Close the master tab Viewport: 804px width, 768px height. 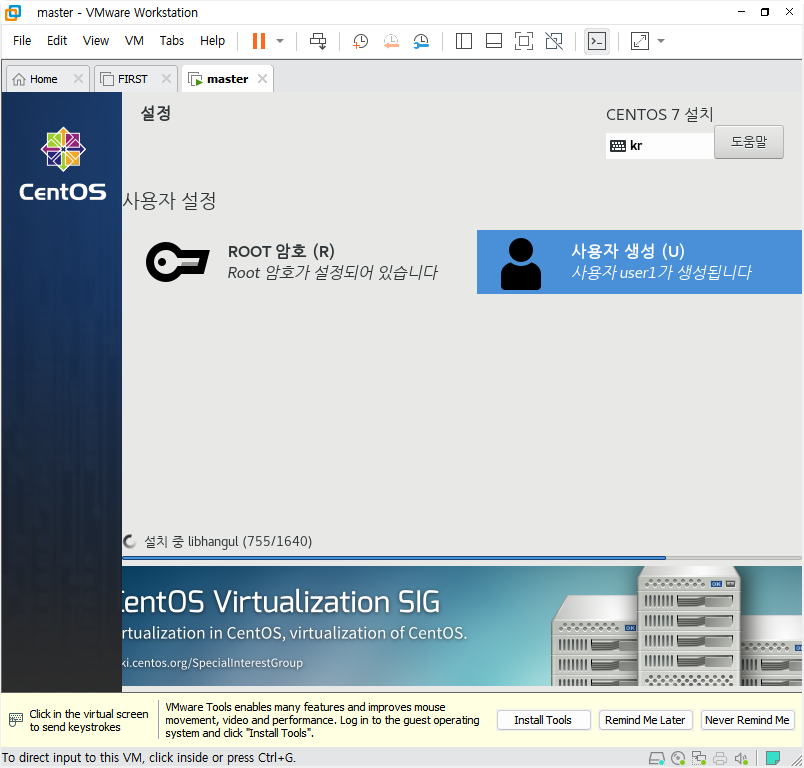click(x=262, y=78)
